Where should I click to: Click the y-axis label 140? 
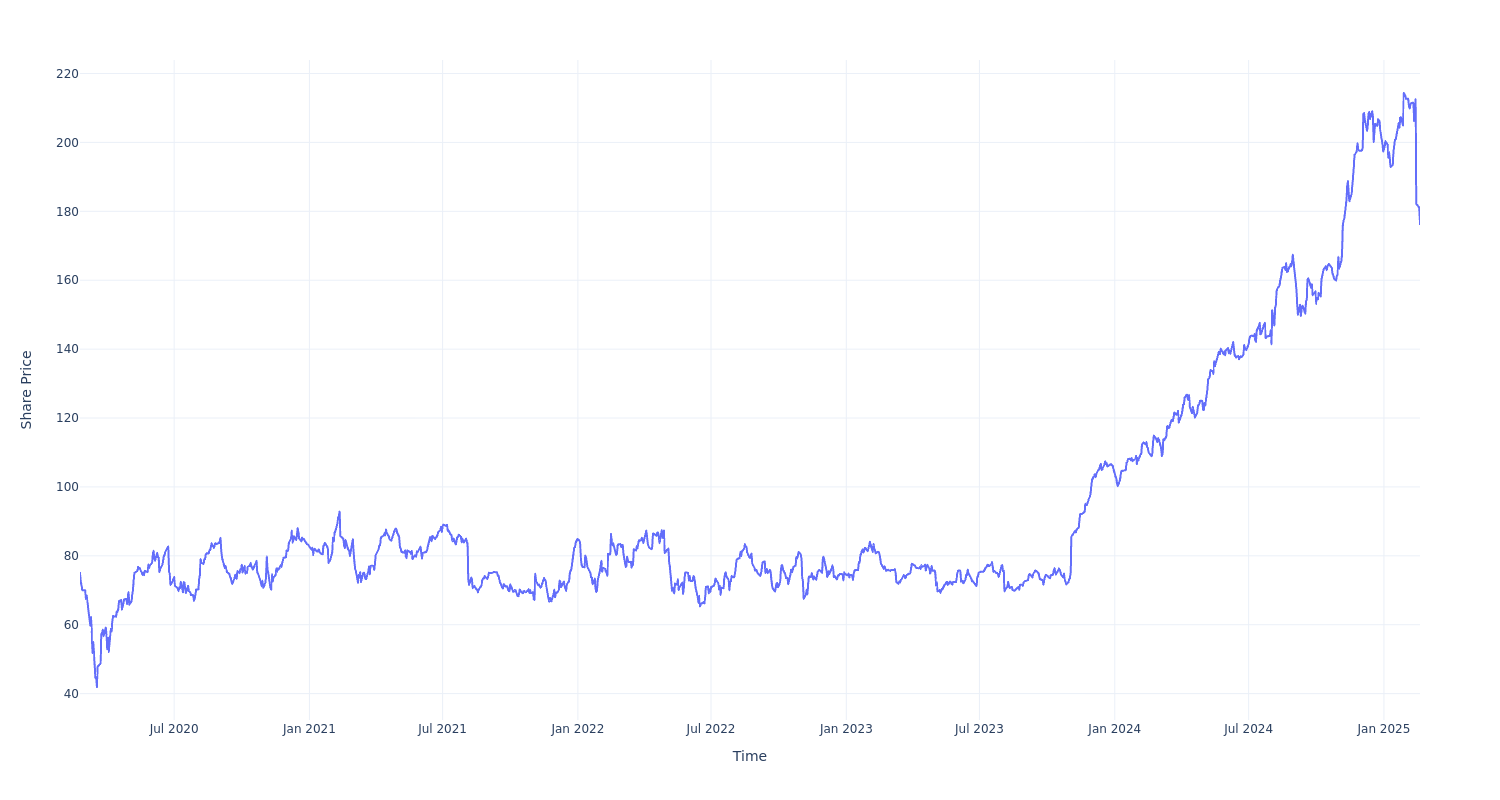pos(67,349)
